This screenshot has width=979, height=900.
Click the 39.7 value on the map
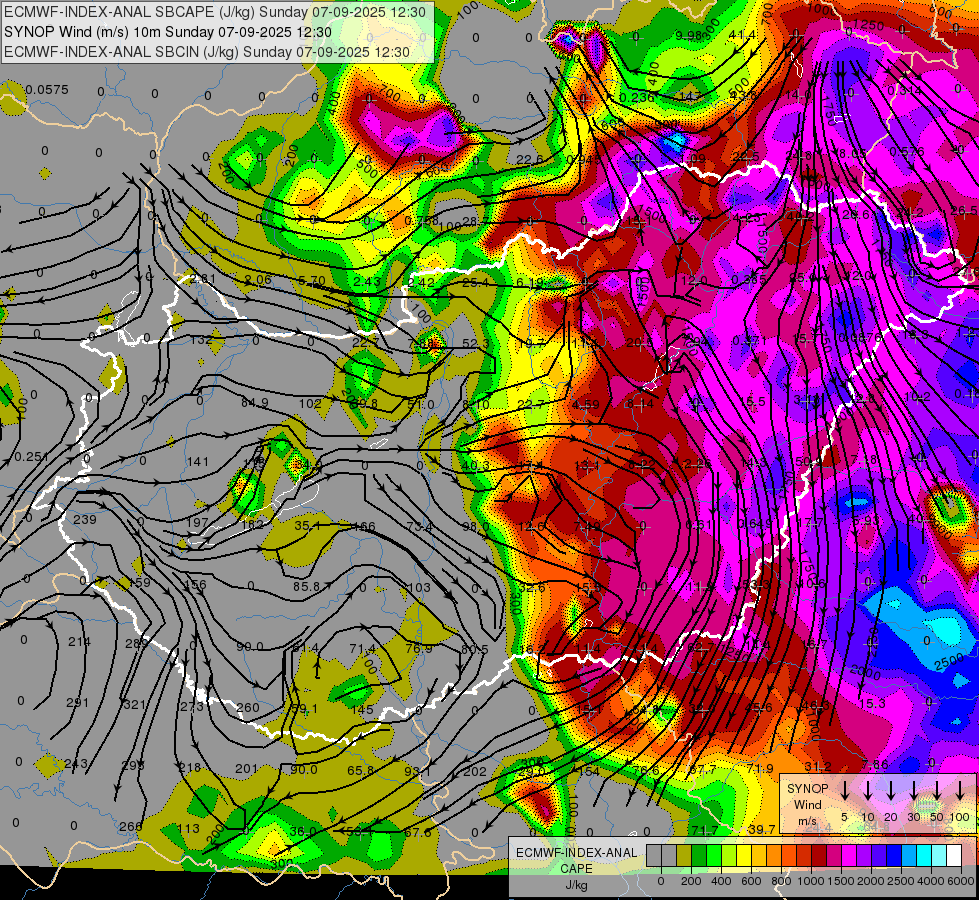[x=761, y=829]
